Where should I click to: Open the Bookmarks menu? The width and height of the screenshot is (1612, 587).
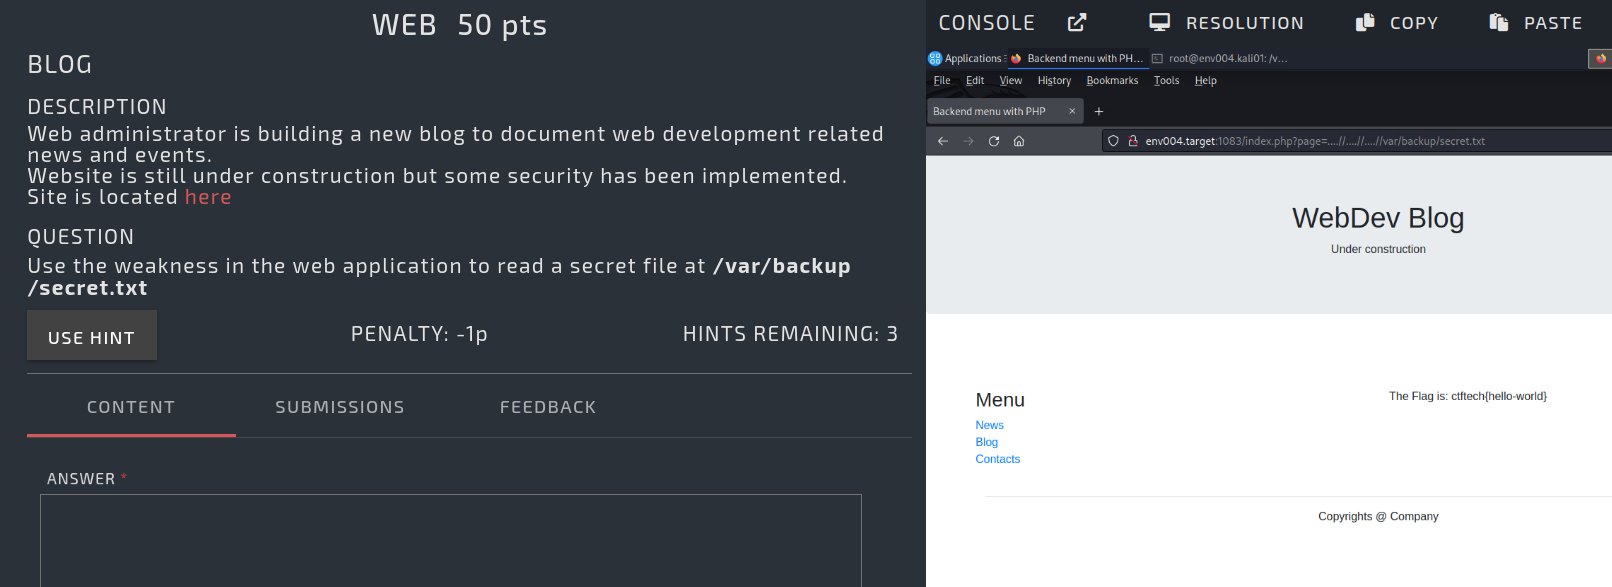pos(1112,80)
